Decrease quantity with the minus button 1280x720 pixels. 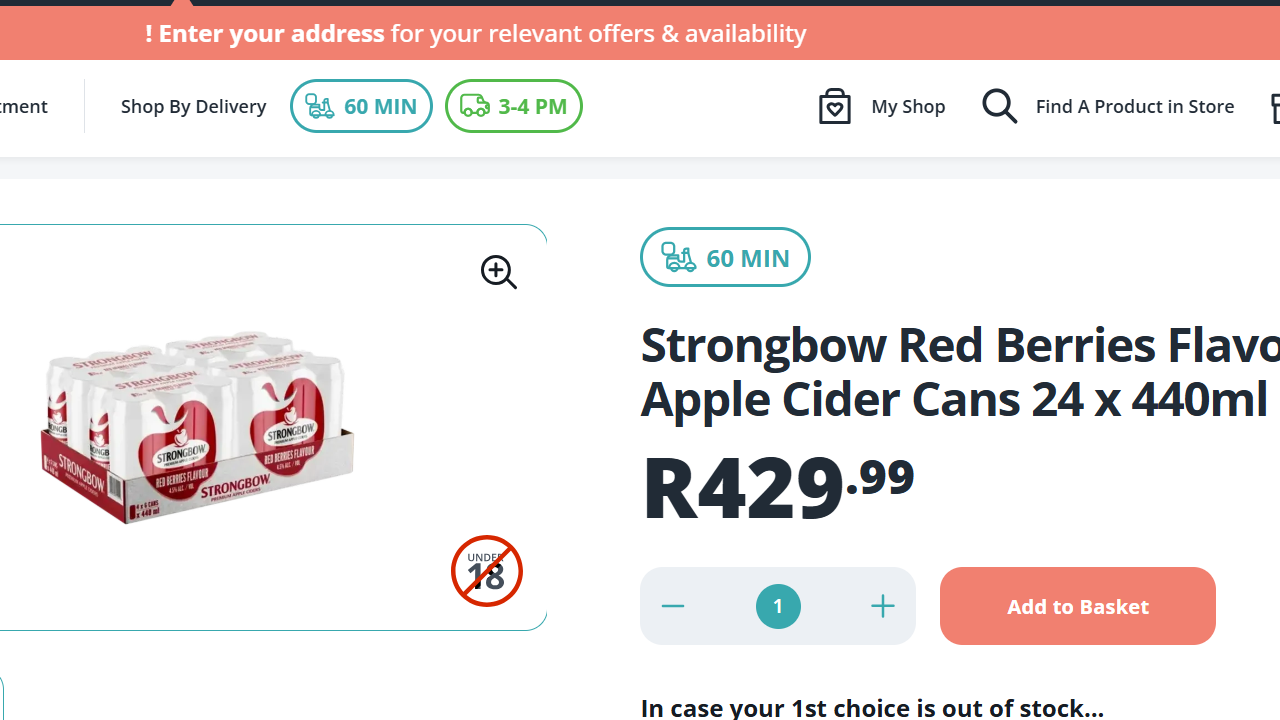(673, 606)
